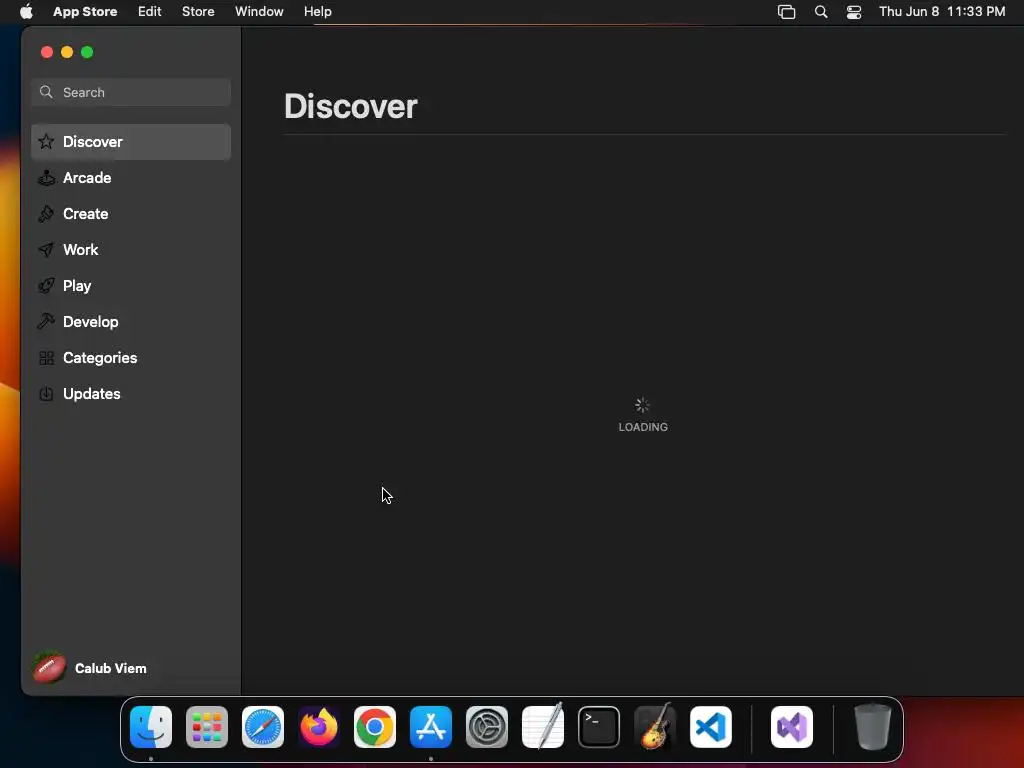The height and width of the screenshot is (768, 1024).
Task: Minimize the App Store window
Action: [x=67, y=52]
